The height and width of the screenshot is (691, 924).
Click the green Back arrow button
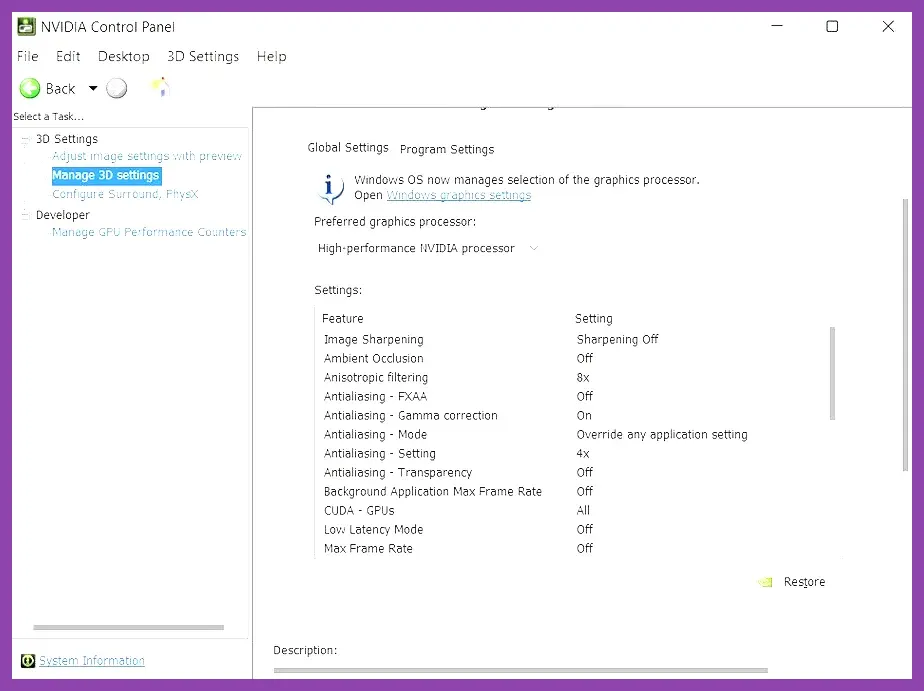pos(30,88)
